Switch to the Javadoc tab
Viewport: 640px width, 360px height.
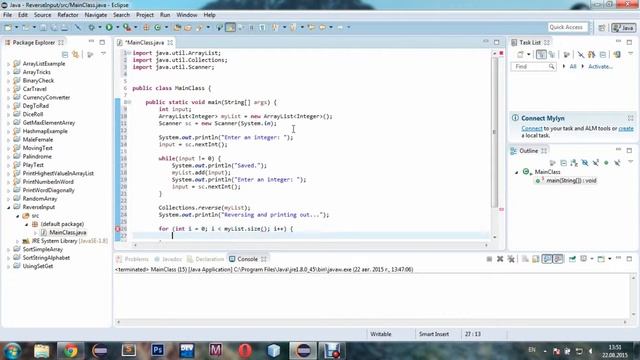[x=168, y=259]
